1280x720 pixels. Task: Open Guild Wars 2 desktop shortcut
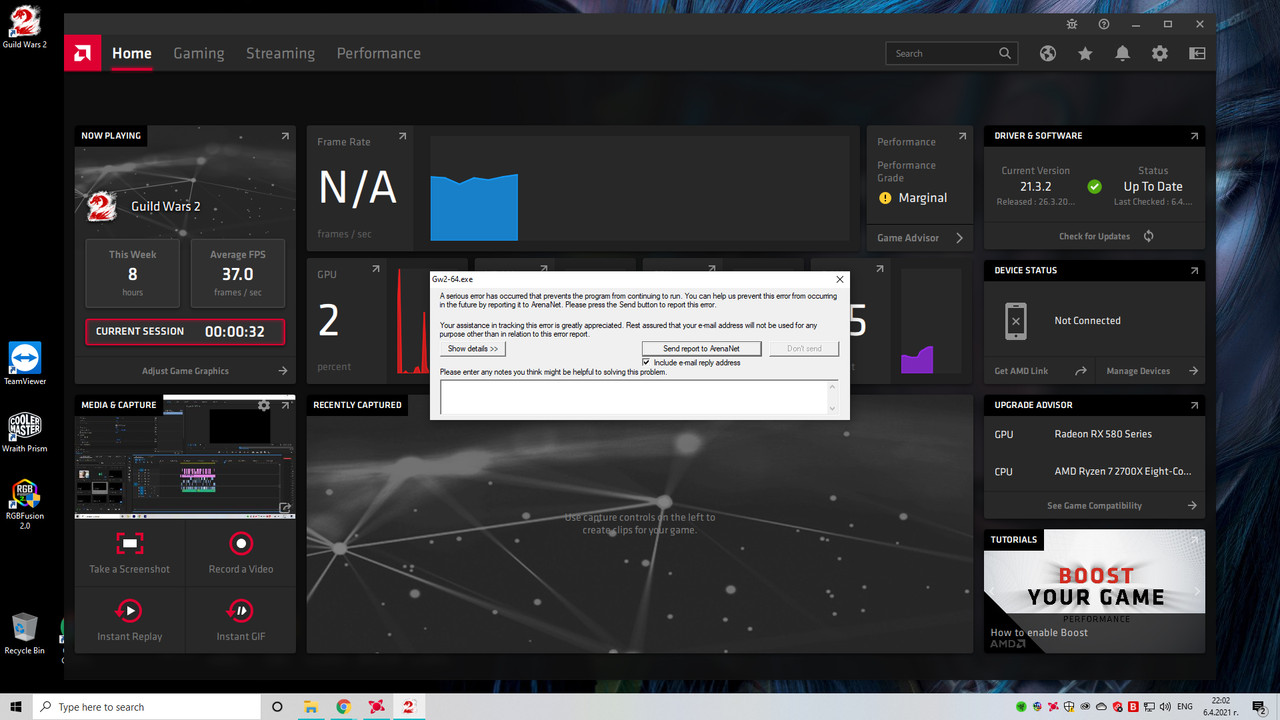point(24,26)
